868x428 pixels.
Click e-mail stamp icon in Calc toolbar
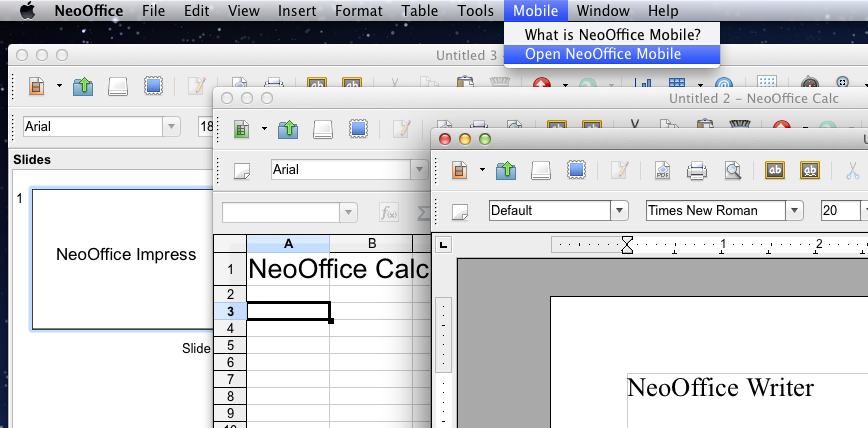point(358,129)
